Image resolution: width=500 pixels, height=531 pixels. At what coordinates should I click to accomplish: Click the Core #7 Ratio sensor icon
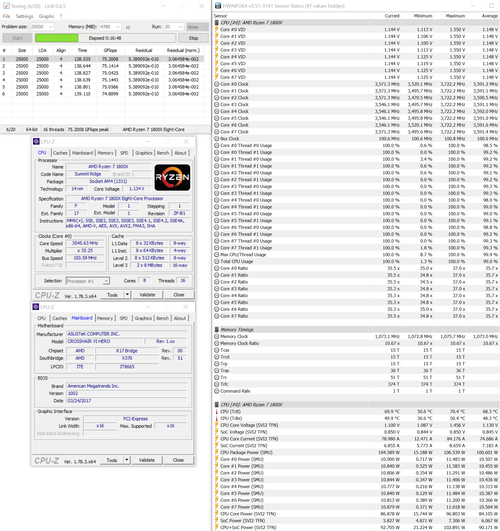[217, 316]
